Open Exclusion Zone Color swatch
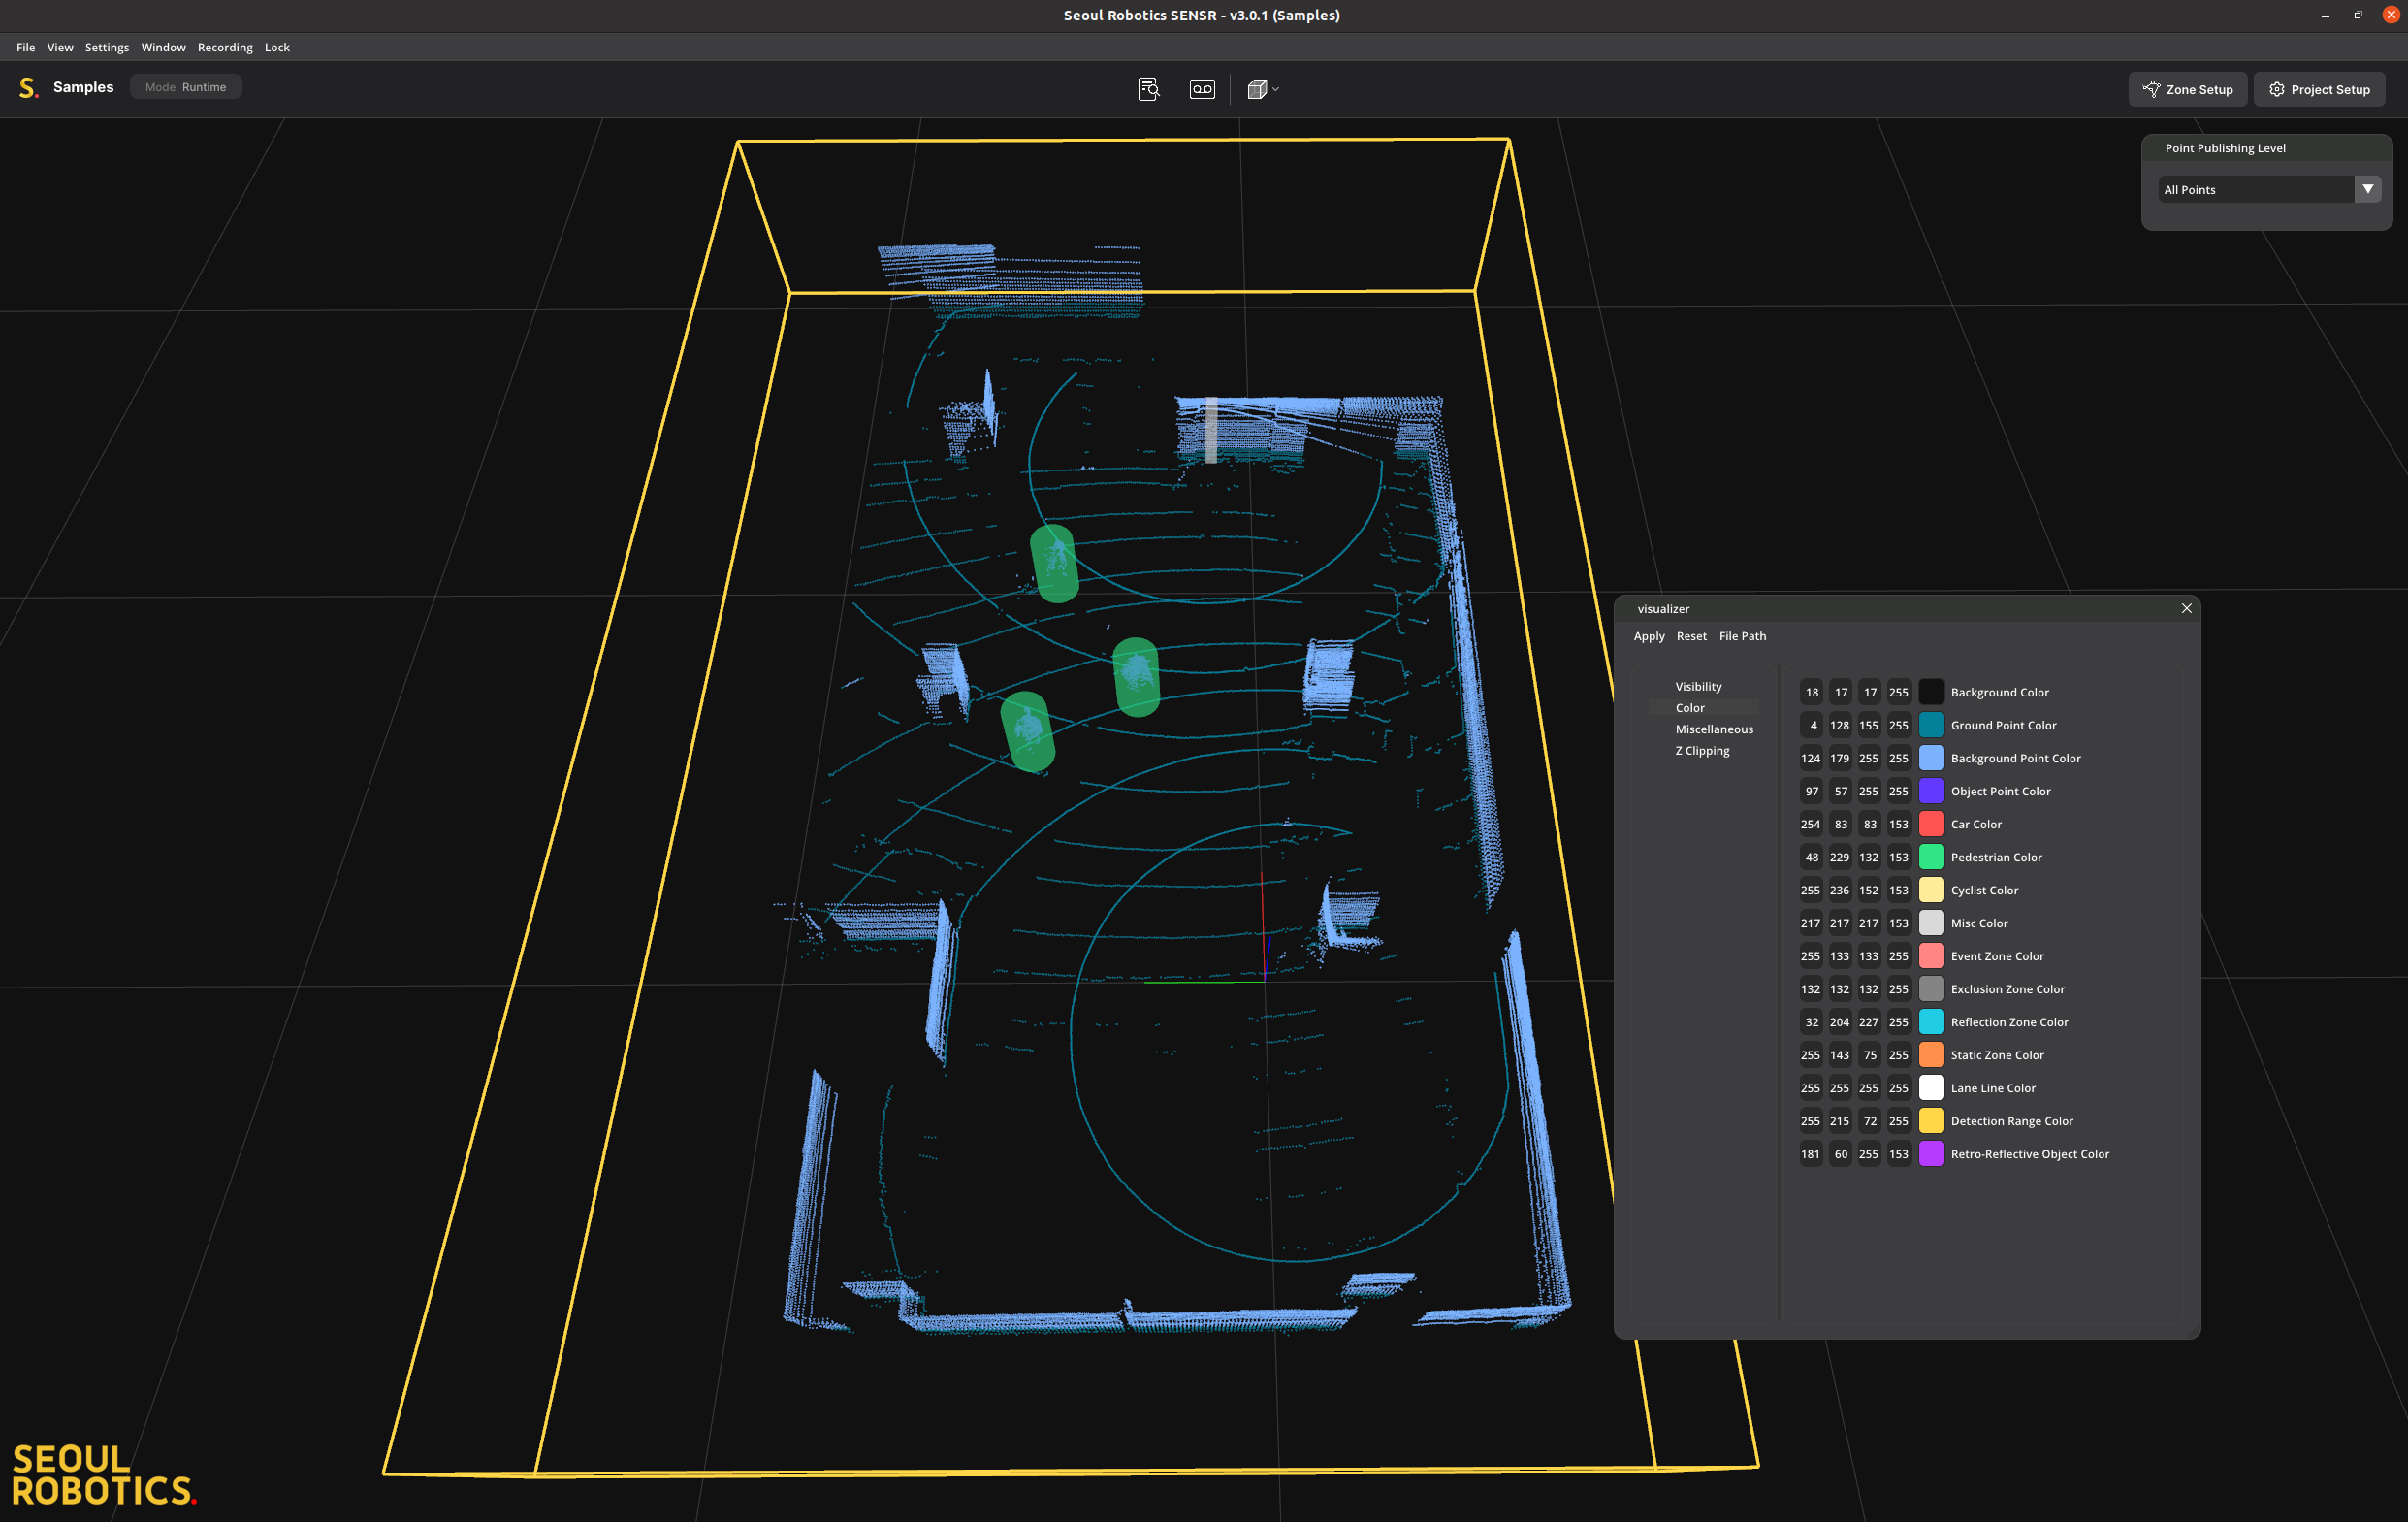Screen dimensions: 2408x1522 tap(1931, 989)
